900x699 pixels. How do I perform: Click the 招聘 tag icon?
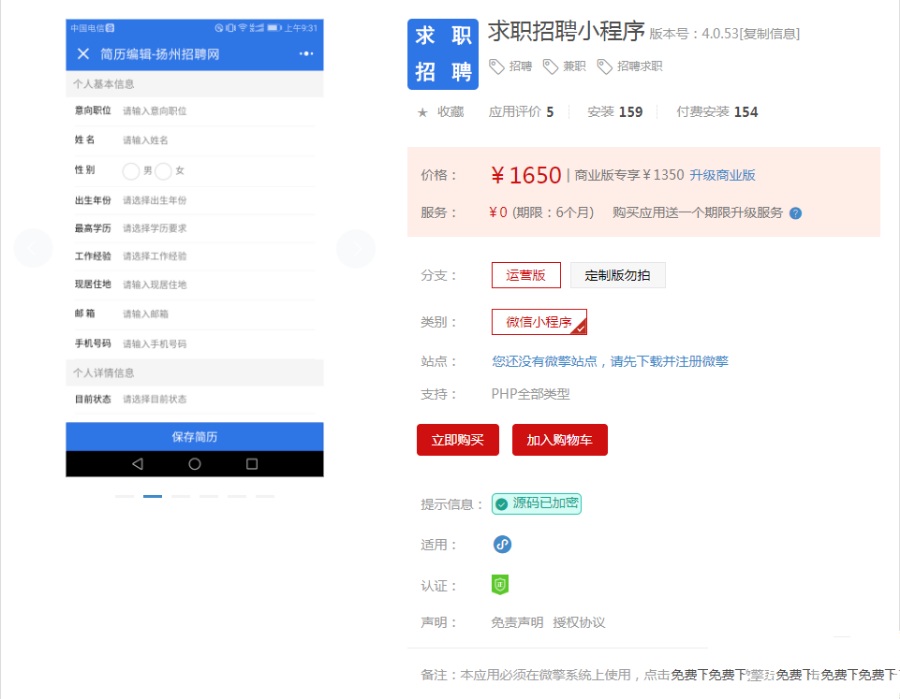pyautogui.click(x=496, y=67)
